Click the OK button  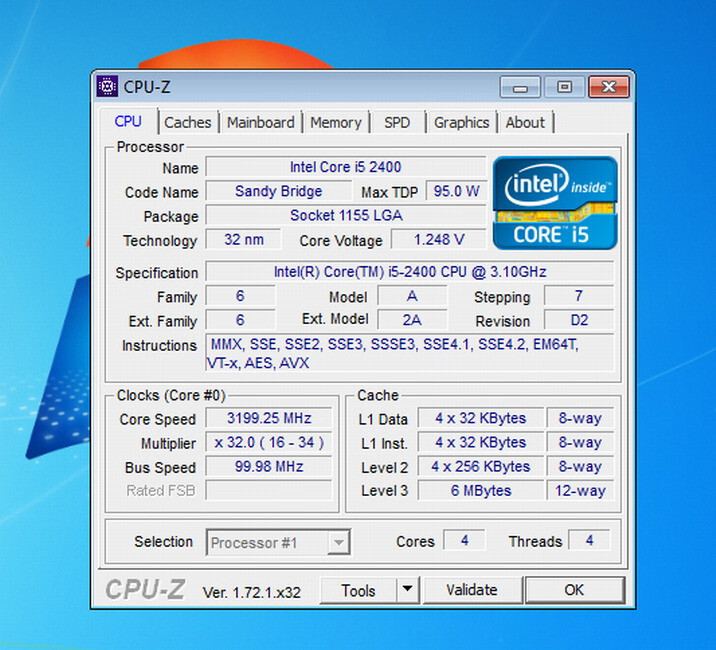point(574,590)
